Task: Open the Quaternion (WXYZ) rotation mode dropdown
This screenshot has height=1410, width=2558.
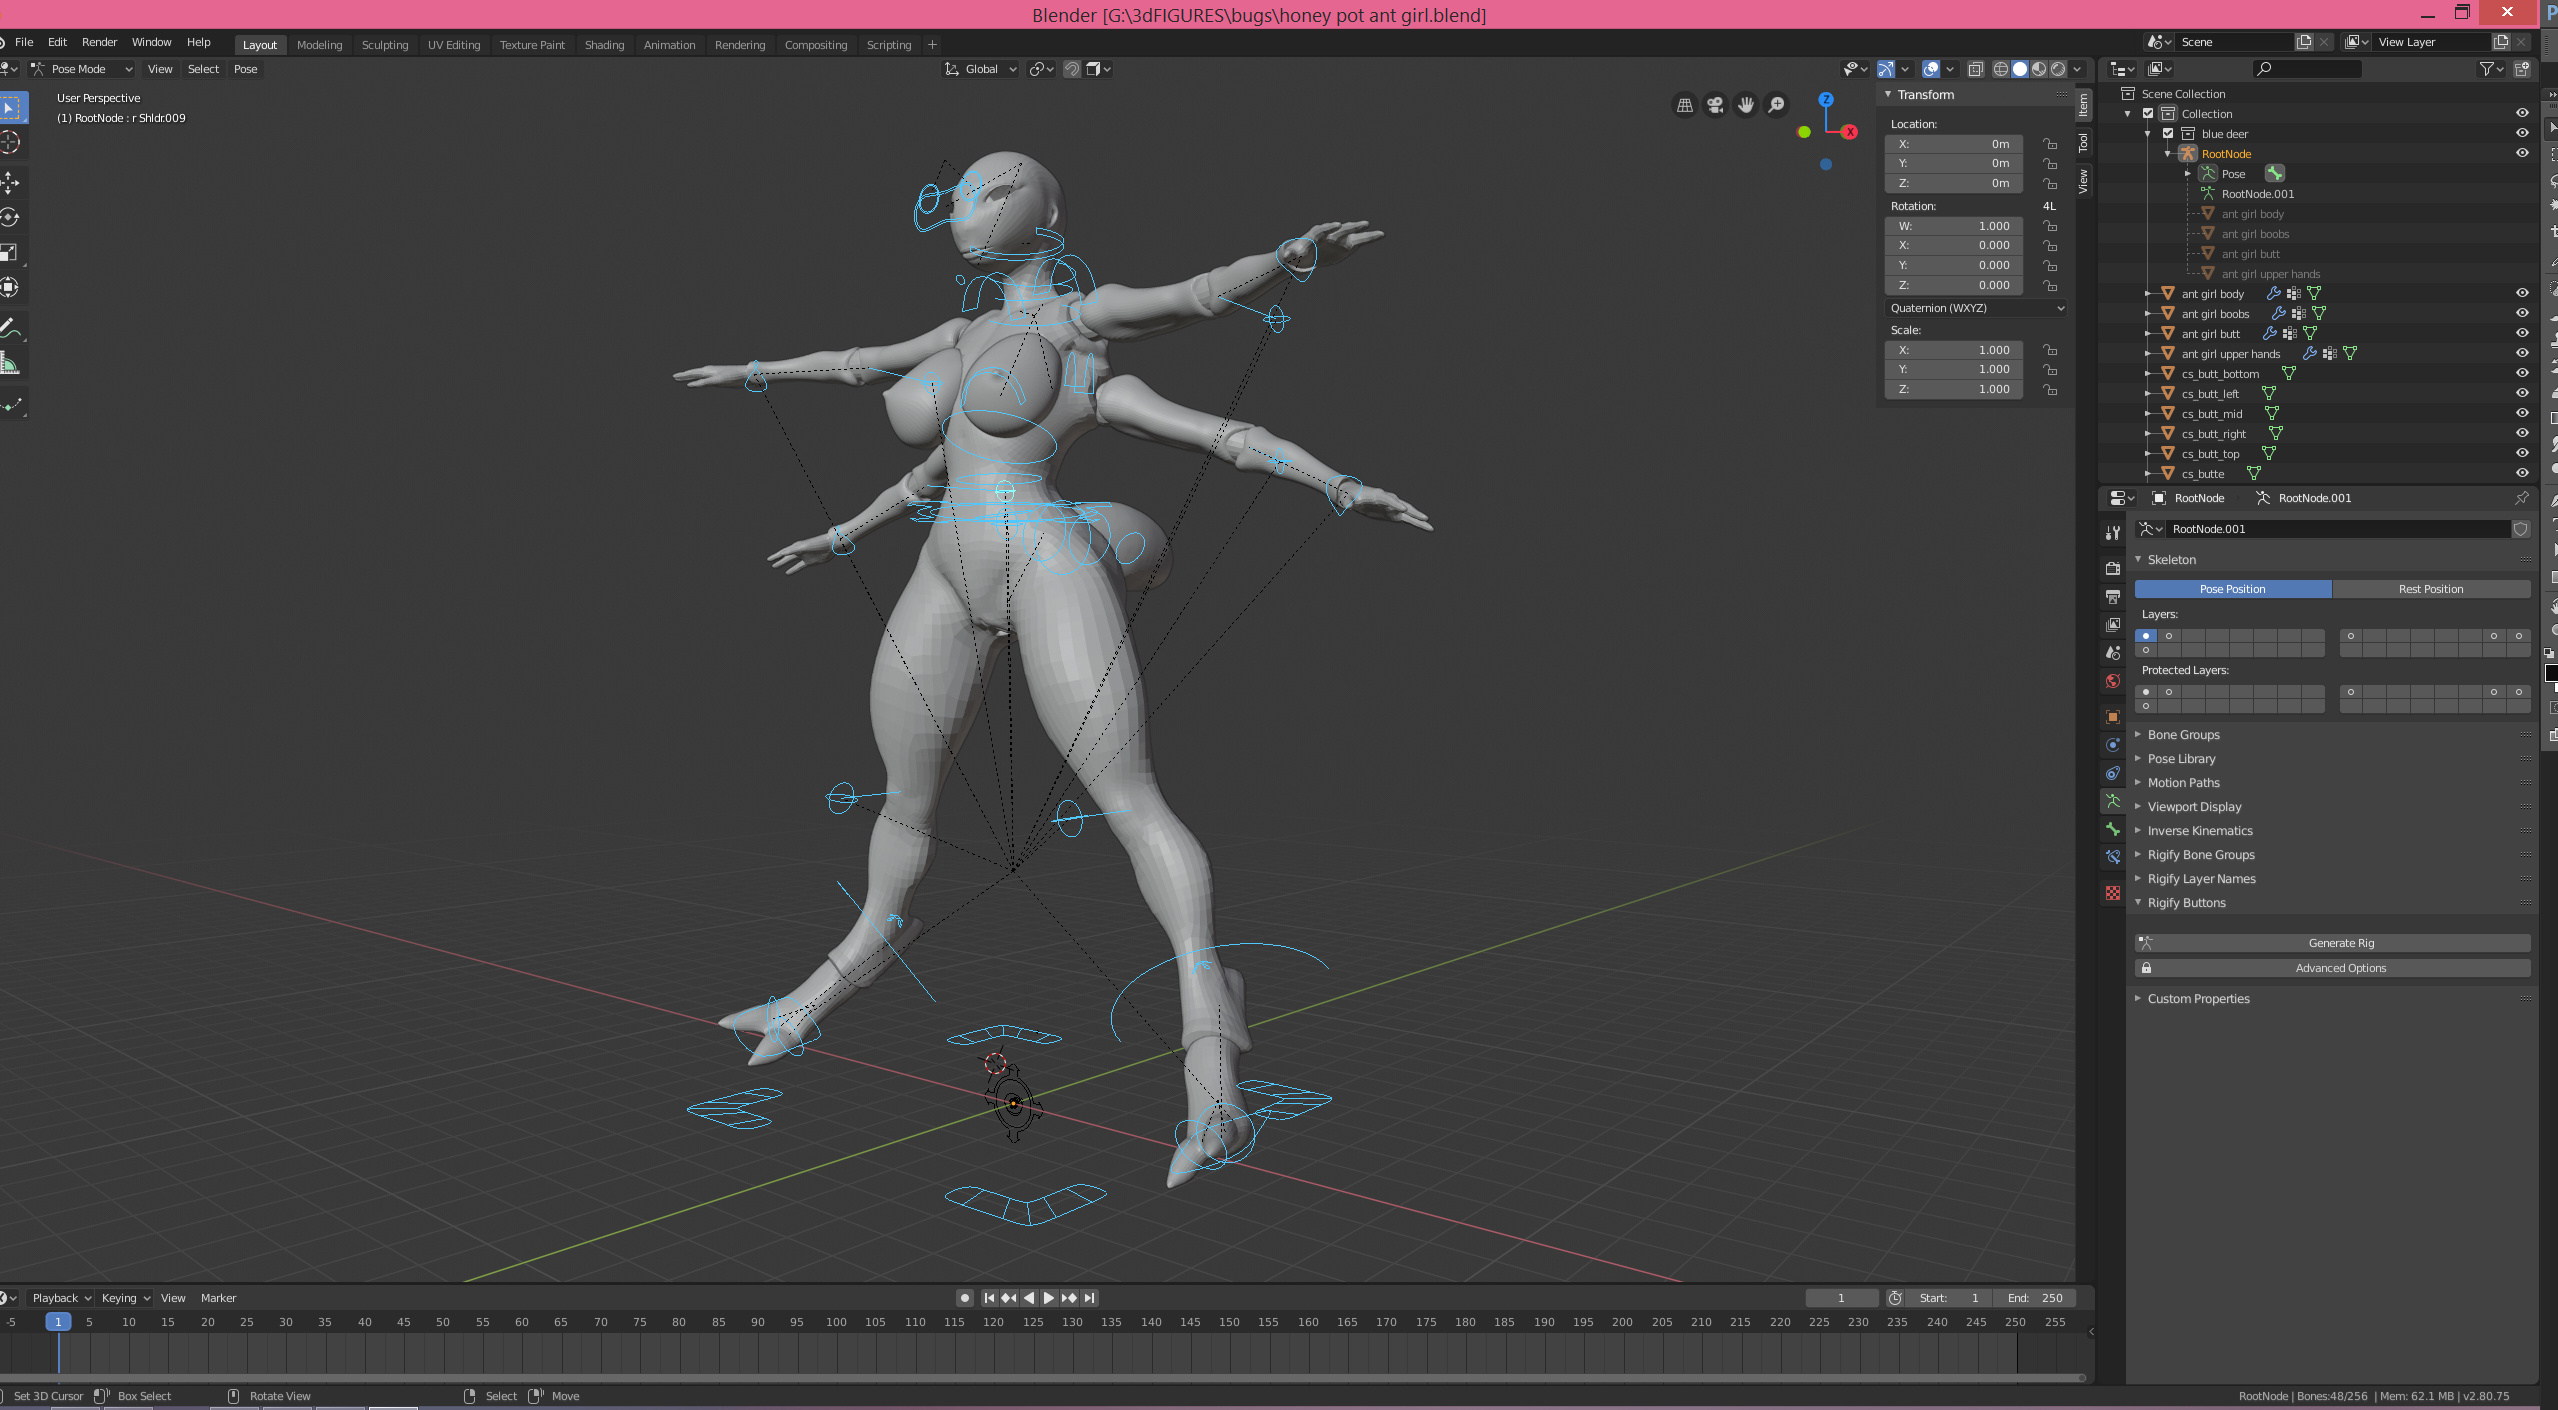Action: point(1976,308)
